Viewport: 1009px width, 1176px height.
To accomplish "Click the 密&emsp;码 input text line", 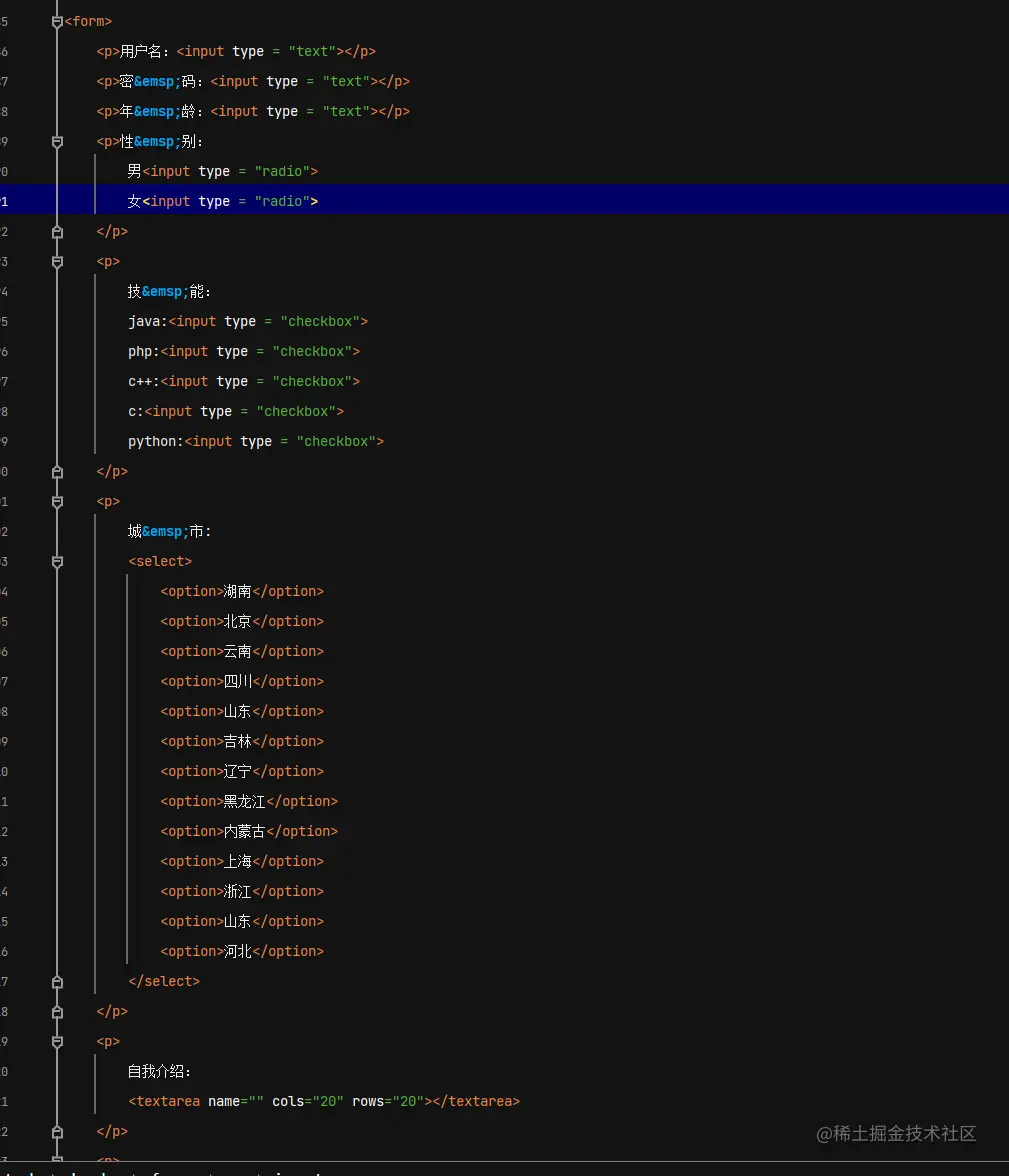I will [253, 82].
